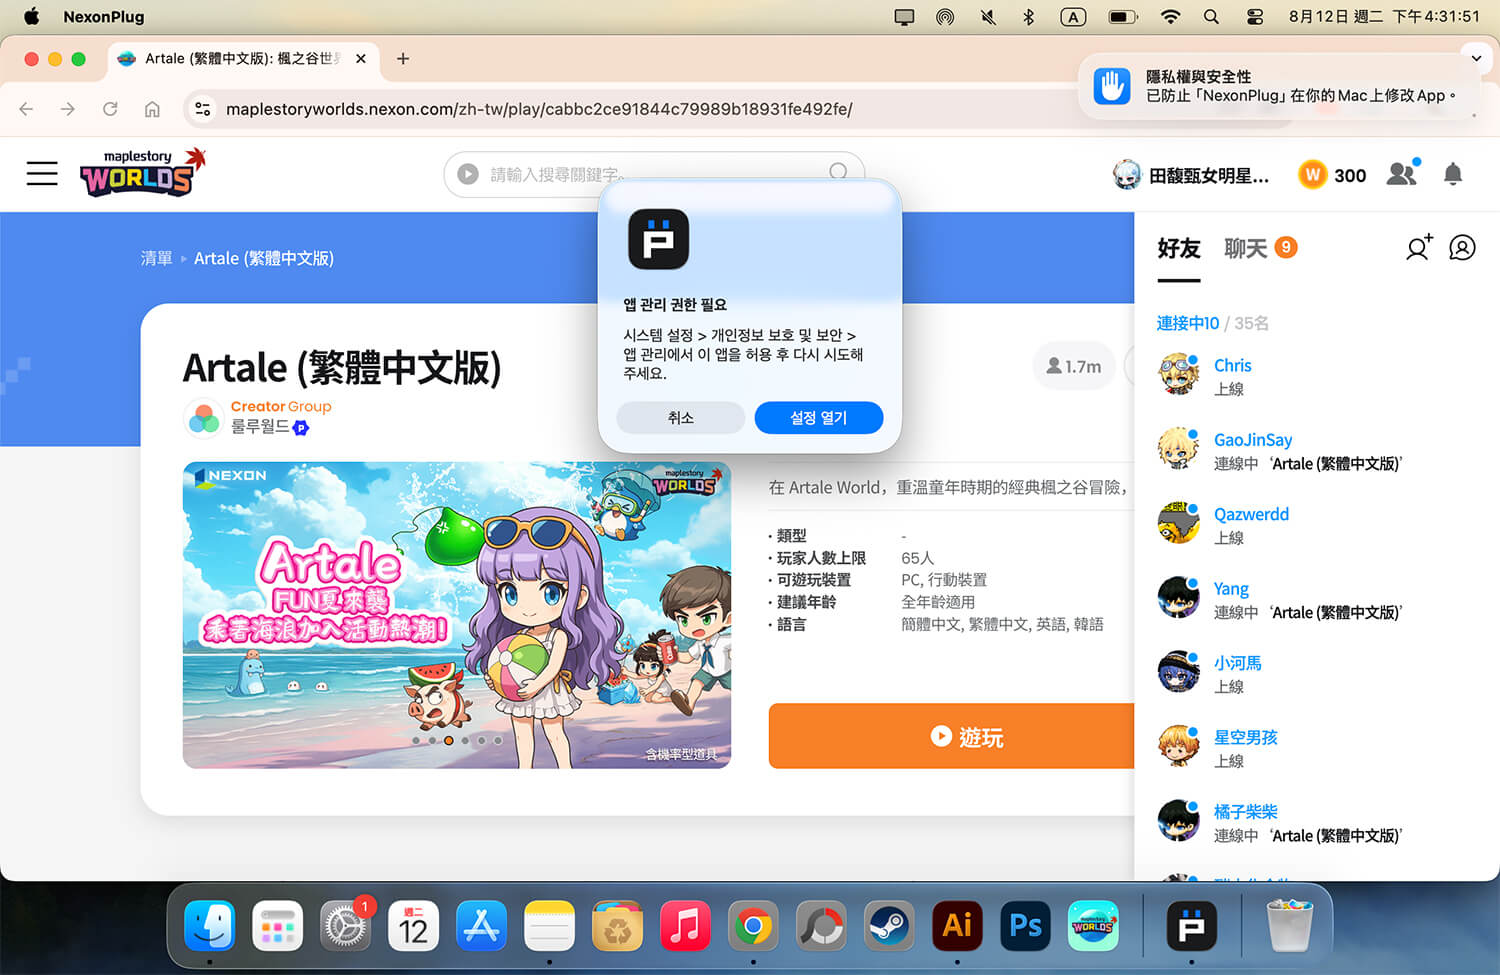This screenshot has width=1500, height=975.
Task: Click the input source A icon in the menu bar
Action: [1073, 16]
